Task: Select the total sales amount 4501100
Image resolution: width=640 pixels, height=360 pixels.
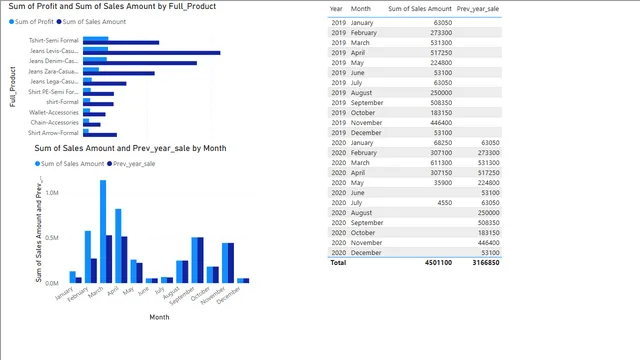Action: [438, 263]
